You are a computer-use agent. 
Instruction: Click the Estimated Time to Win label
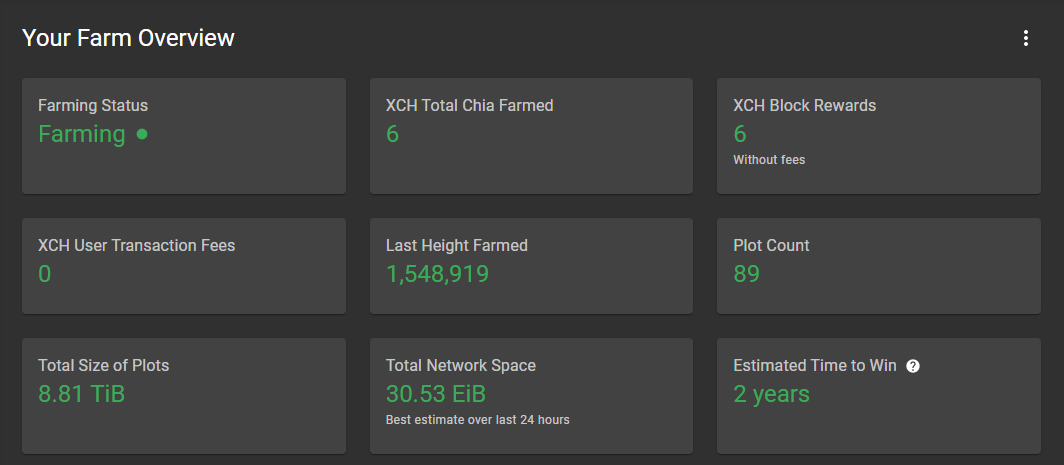pos(814,365)
